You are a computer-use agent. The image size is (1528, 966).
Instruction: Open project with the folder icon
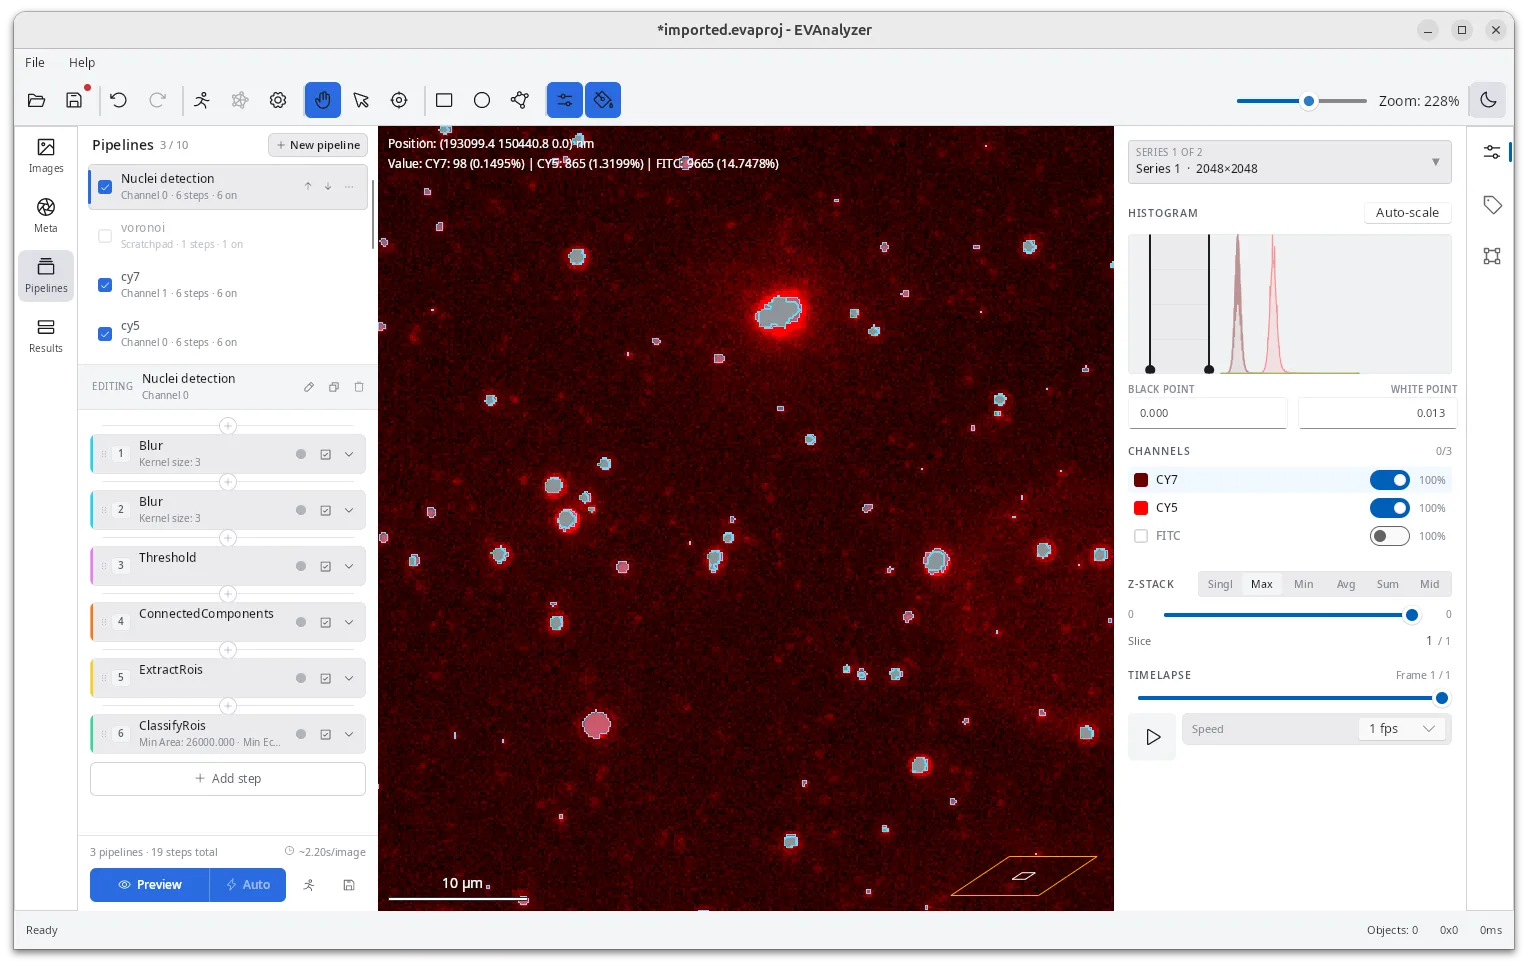pos(36,100)
